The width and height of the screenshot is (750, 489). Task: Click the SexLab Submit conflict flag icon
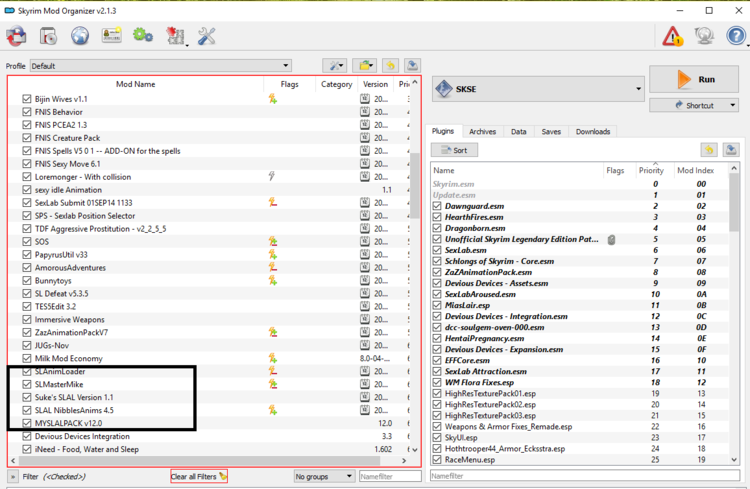[x=273, y=202]
